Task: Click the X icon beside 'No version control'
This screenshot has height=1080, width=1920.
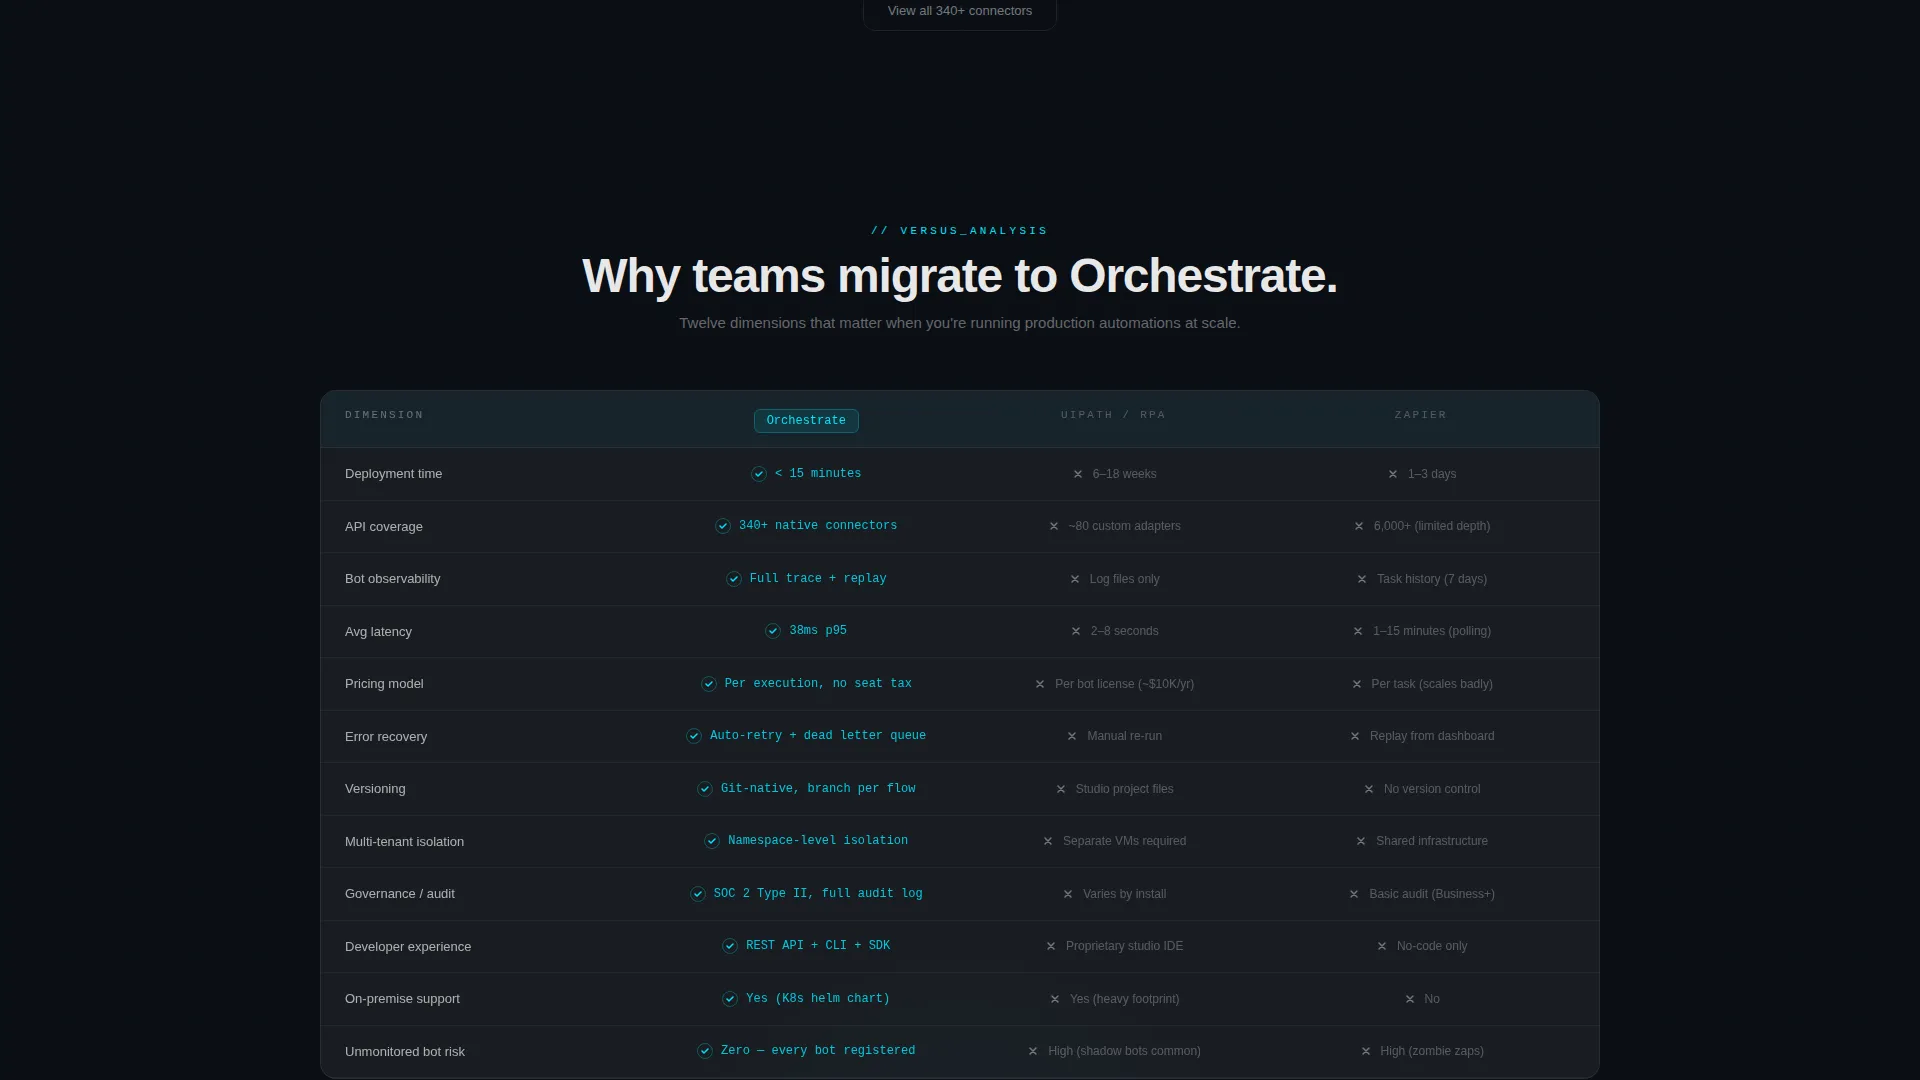Action: point(1369,789)
